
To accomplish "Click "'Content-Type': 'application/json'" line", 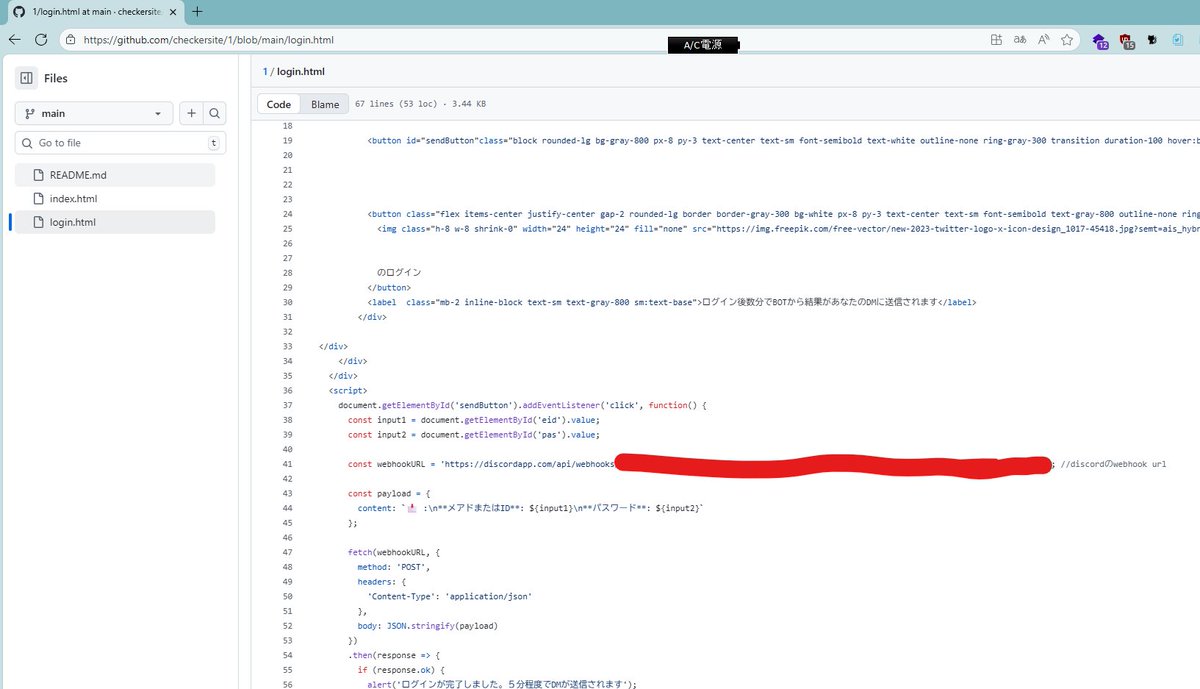I will click(449, 597).
